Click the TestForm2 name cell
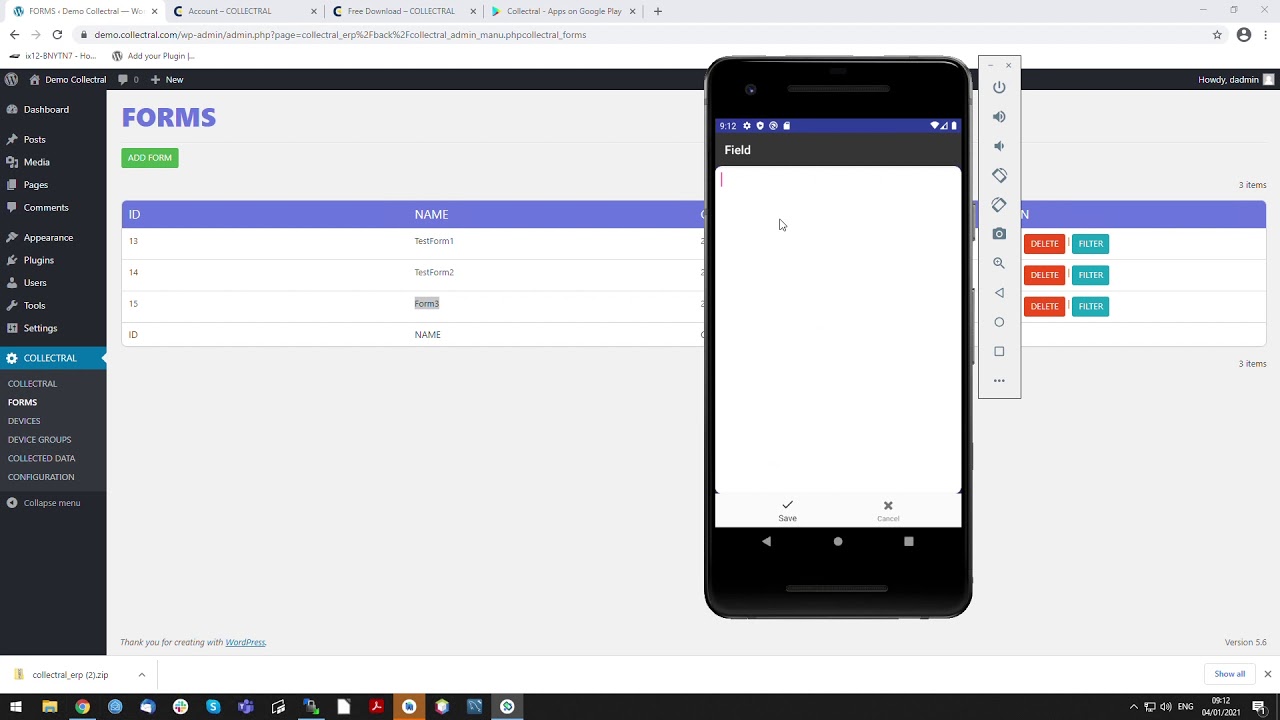This screenshot has height=720, width=1280. click(434, 272)
